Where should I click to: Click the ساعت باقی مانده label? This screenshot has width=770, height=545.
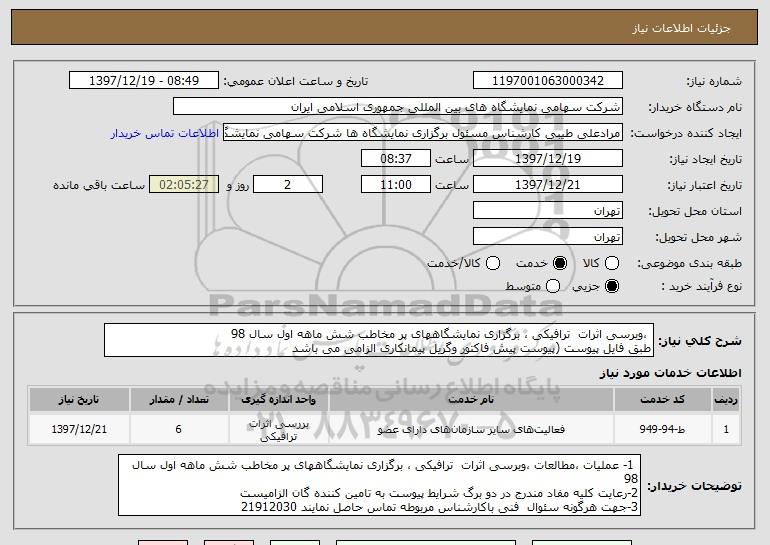point(99,185)
